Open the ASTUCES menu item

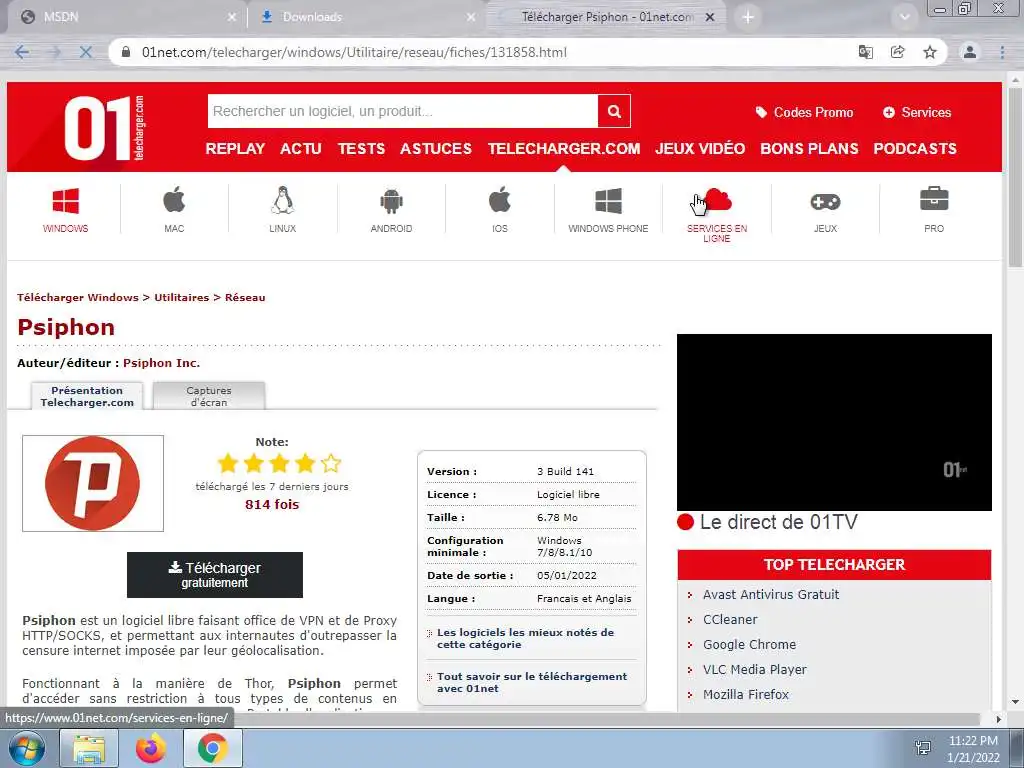point(436,149)
